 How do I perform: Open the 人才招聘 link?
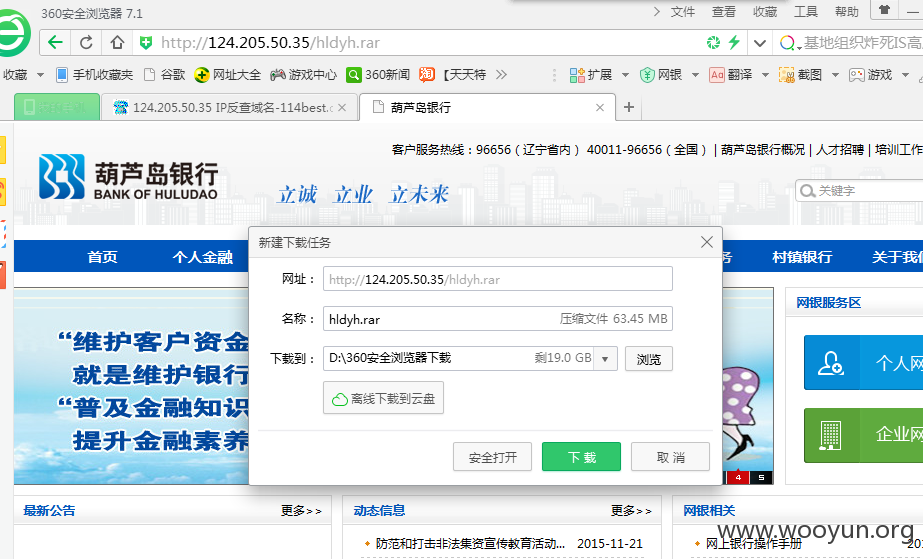pos(839,149)
